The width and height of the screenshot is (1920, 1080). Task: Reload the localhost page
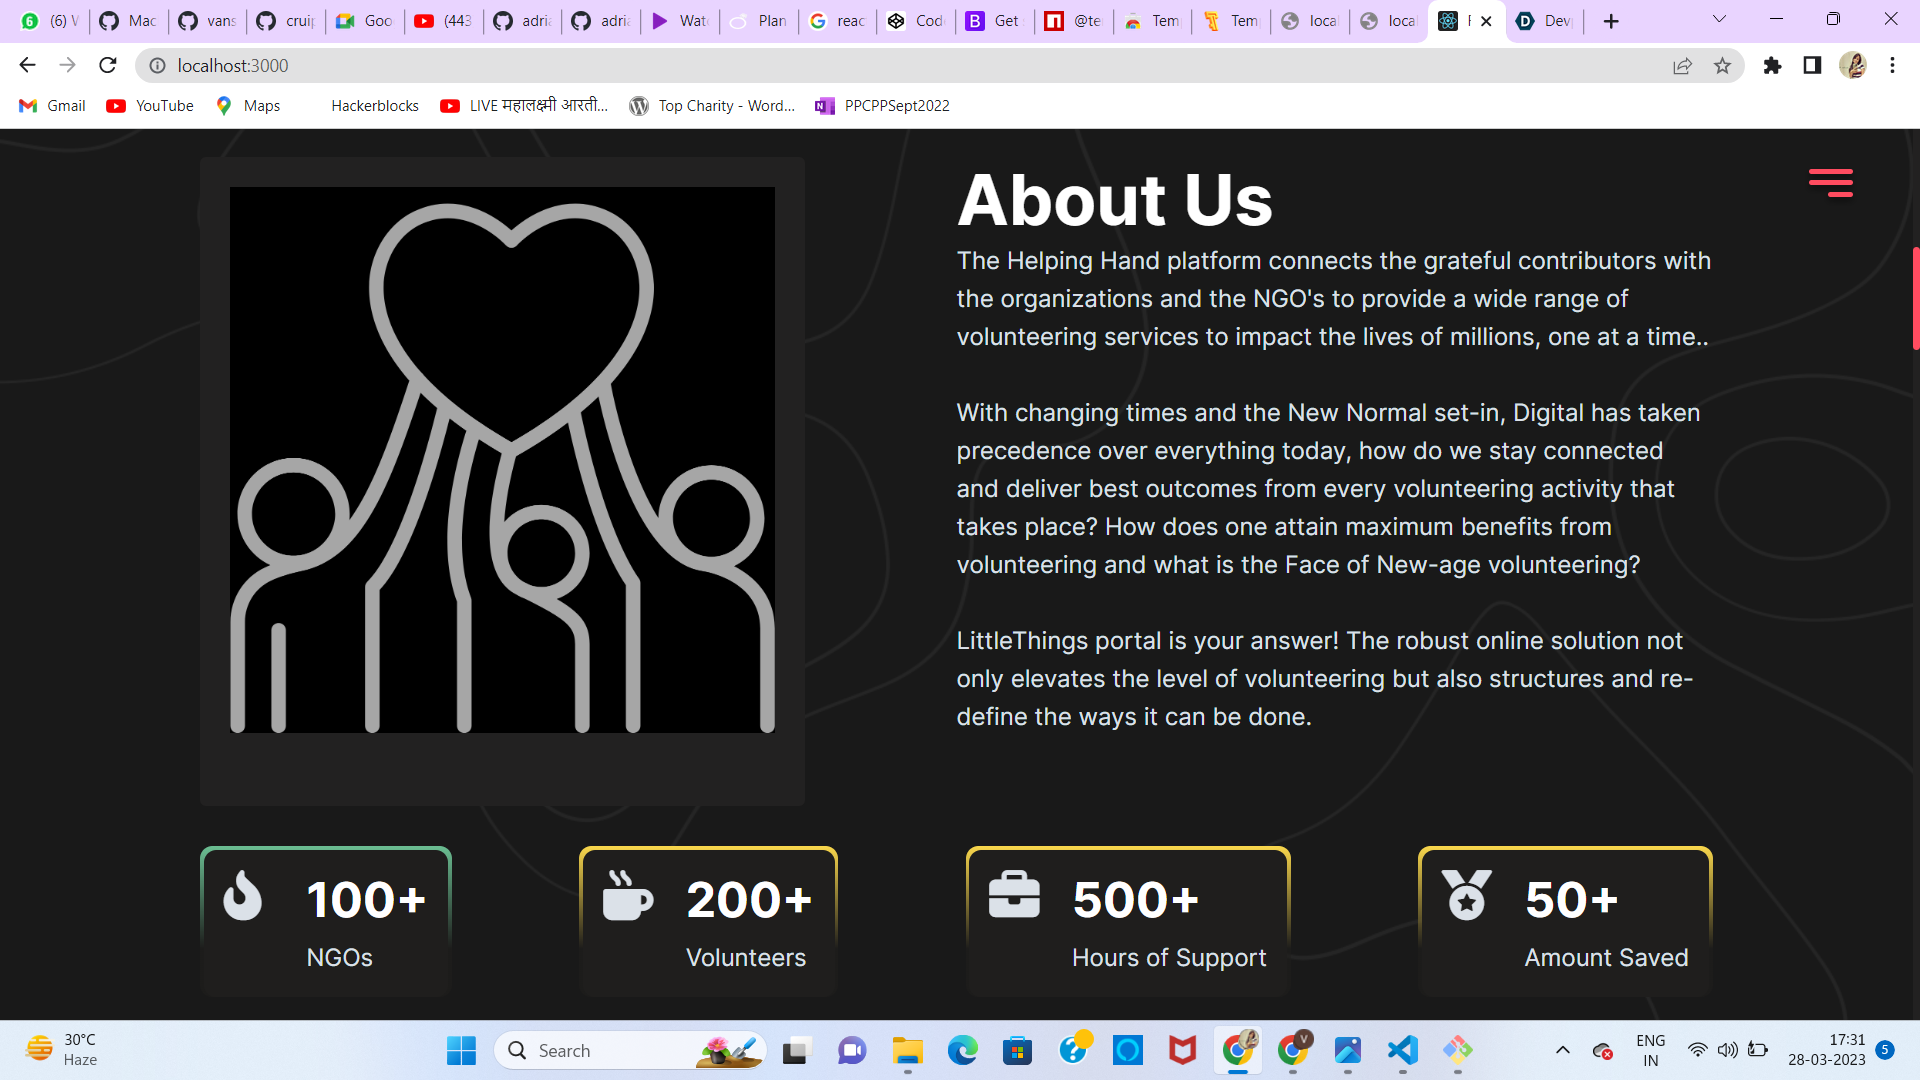pos(108,66)
